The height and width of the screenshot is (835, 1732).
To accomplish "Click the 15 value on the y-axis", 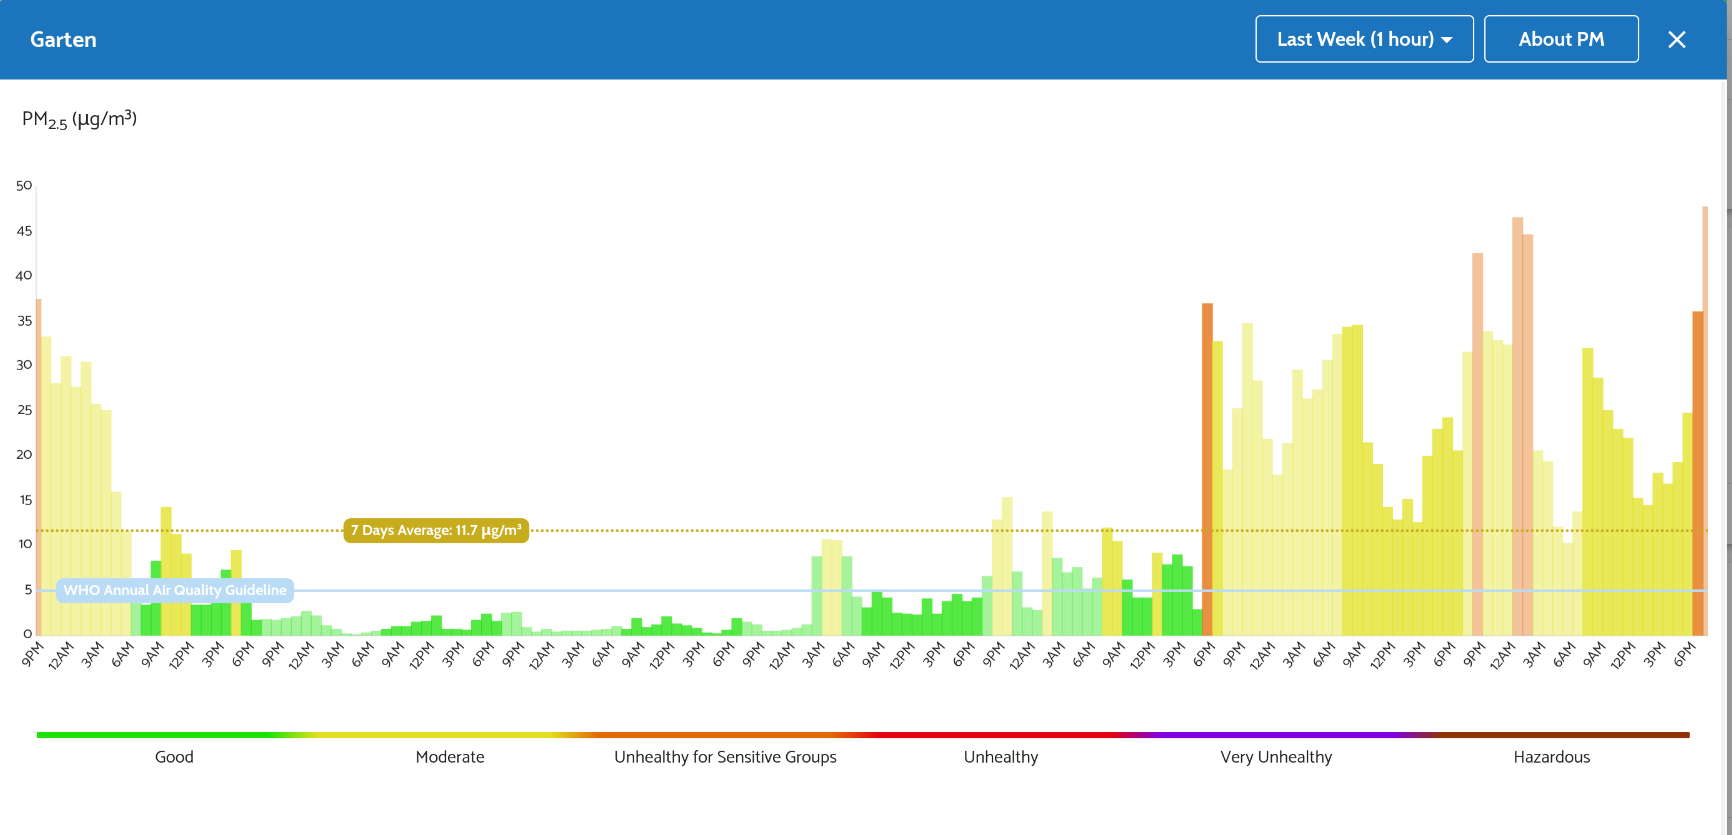I will coord(25,500).
